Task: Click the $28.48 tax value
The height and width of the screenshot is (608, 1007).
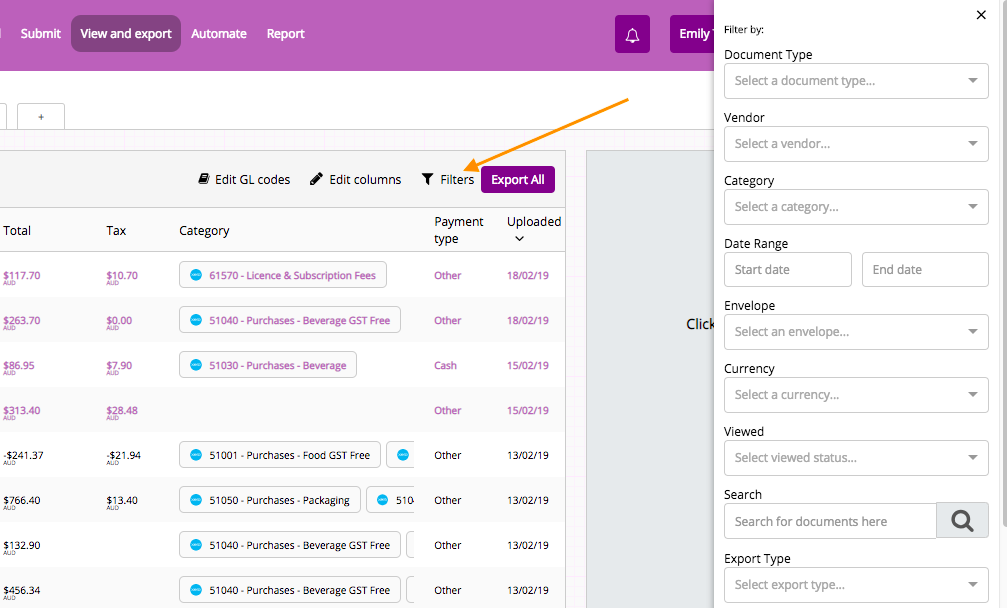Action: point(122,410)
